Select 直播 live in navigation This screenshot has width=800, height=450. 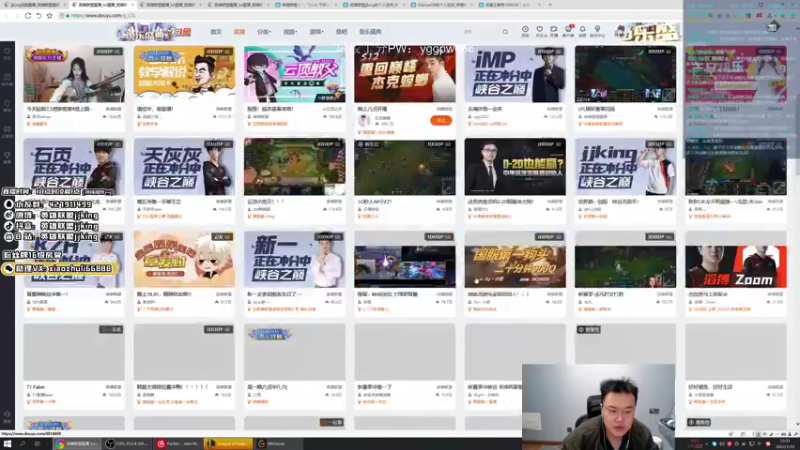239,32
